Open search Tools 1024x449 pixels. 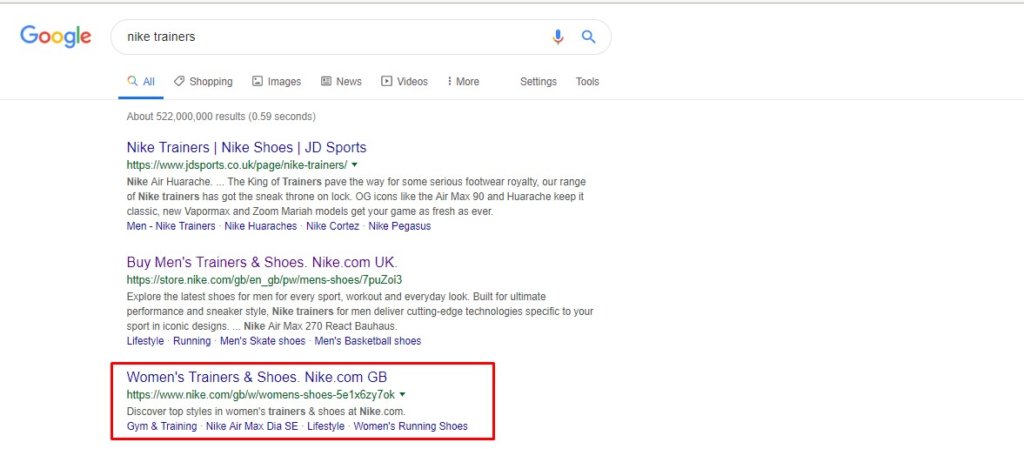[587, 82]
